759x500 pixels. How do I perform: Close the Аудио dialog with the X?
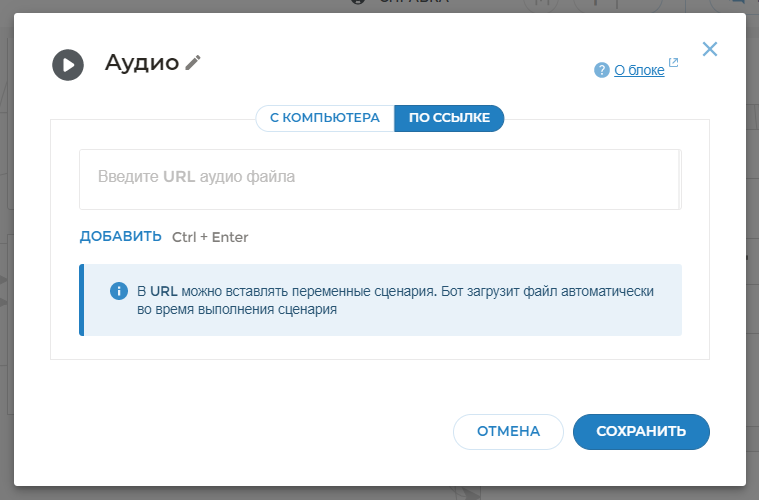[x=710, y=49]
